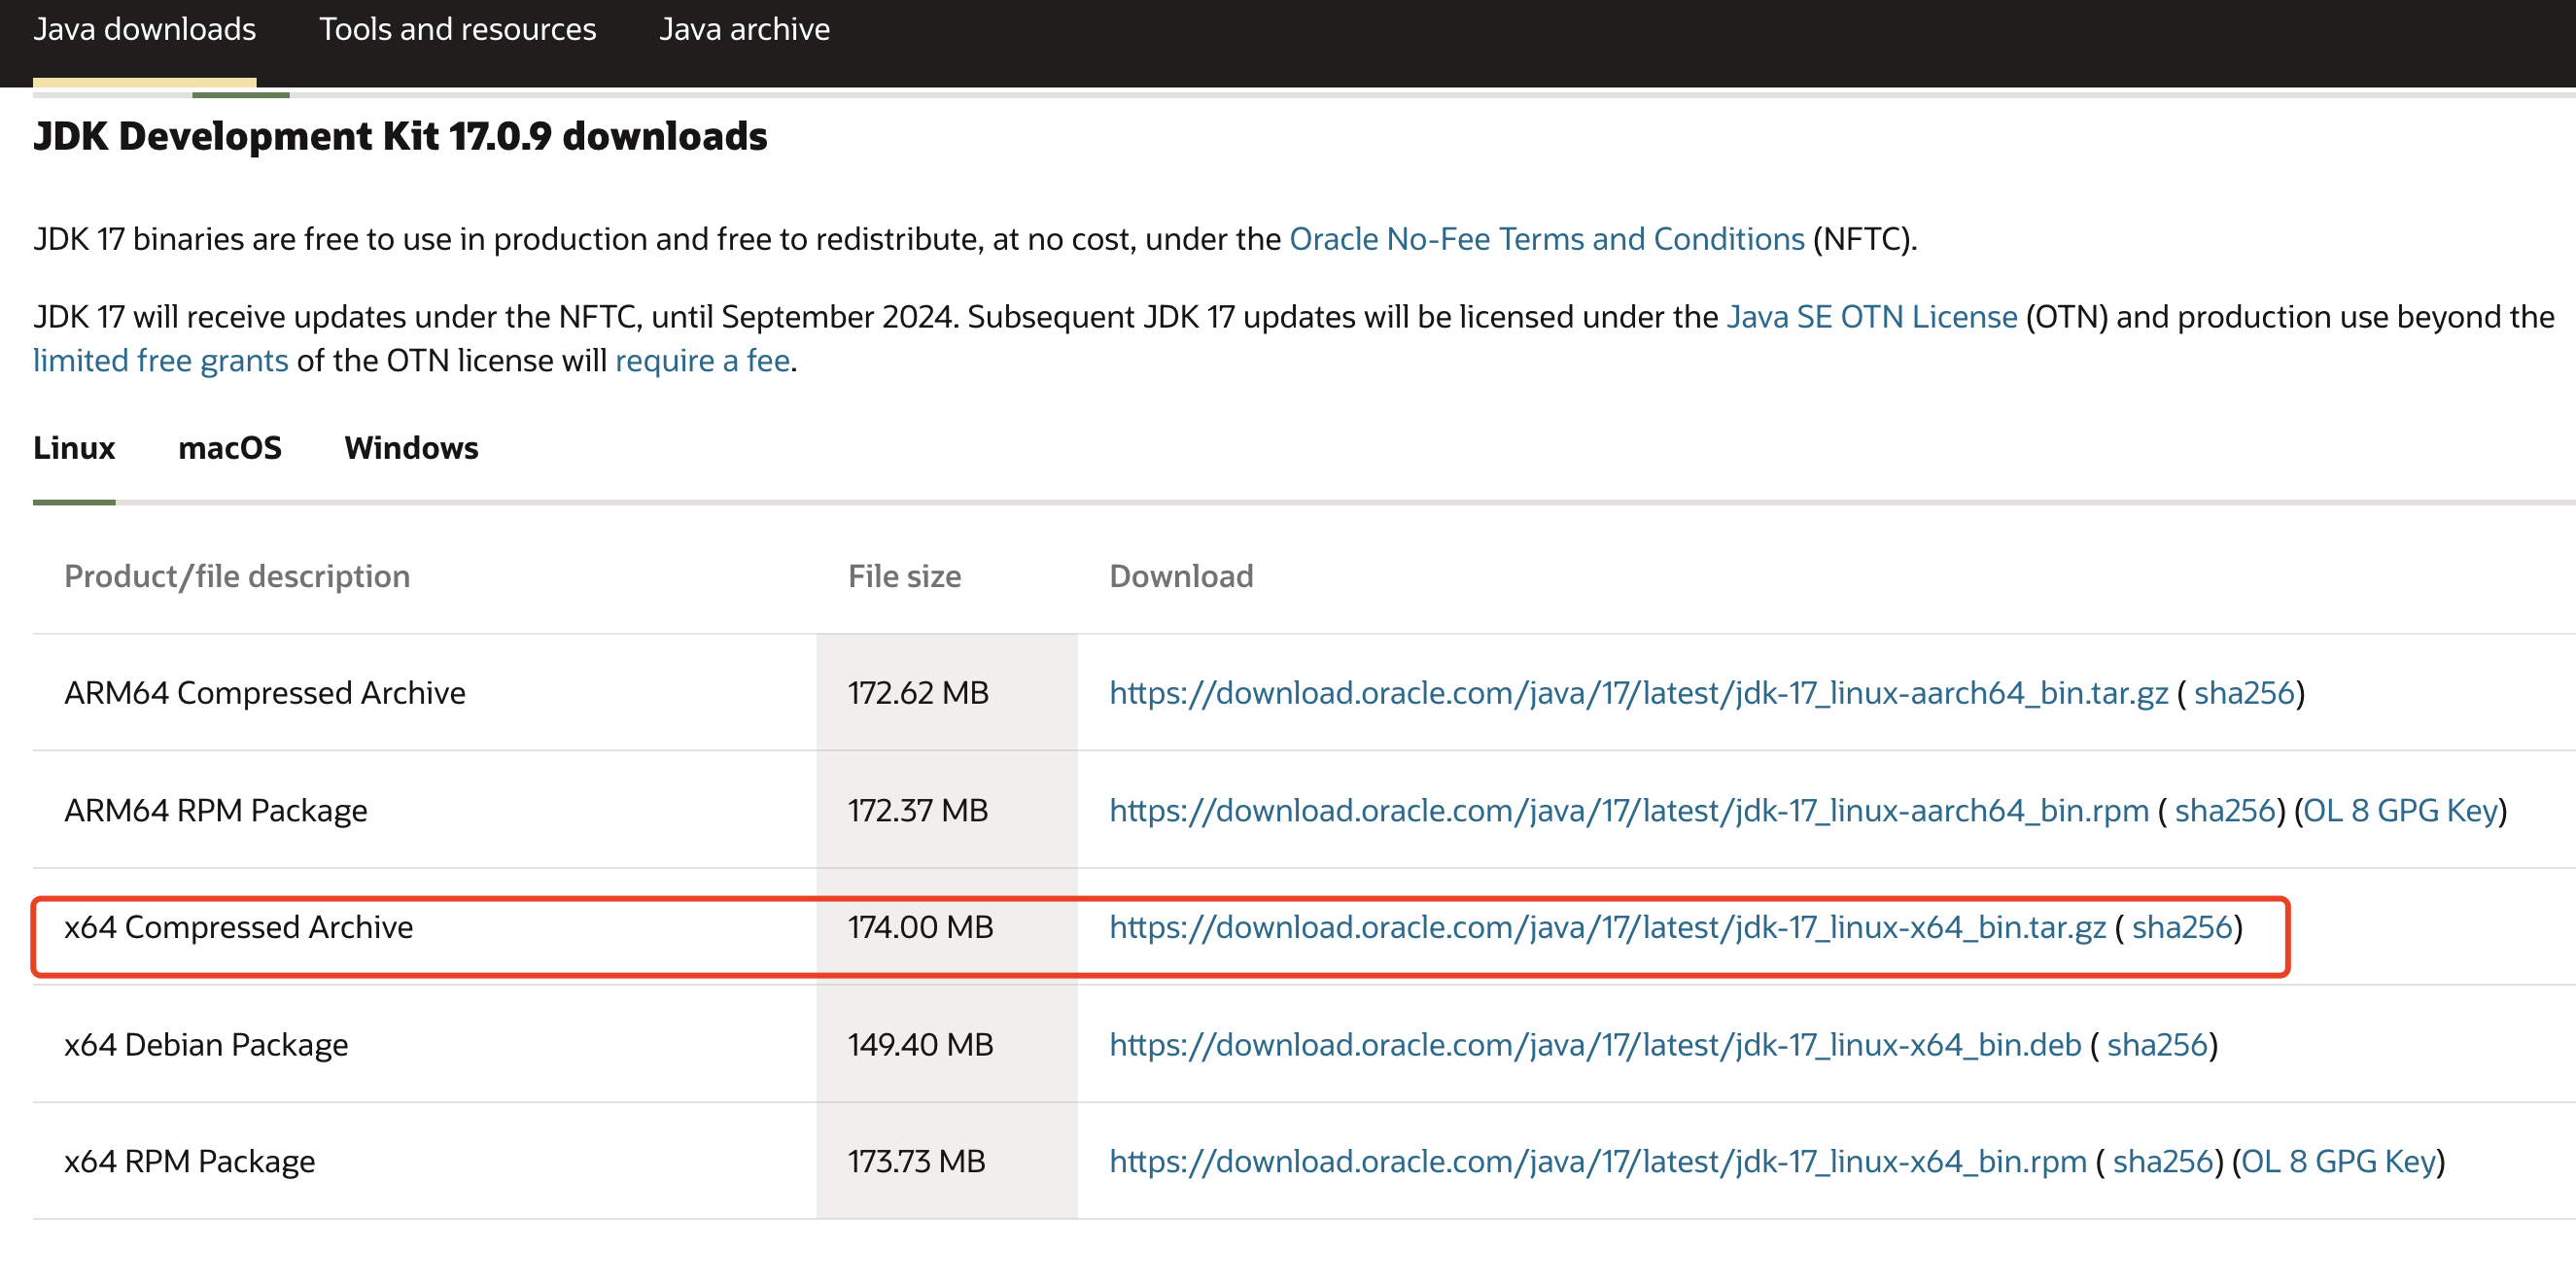Download the ARM64 aarch64 RPM package

pyautogui.click(x=1628, y=810)
